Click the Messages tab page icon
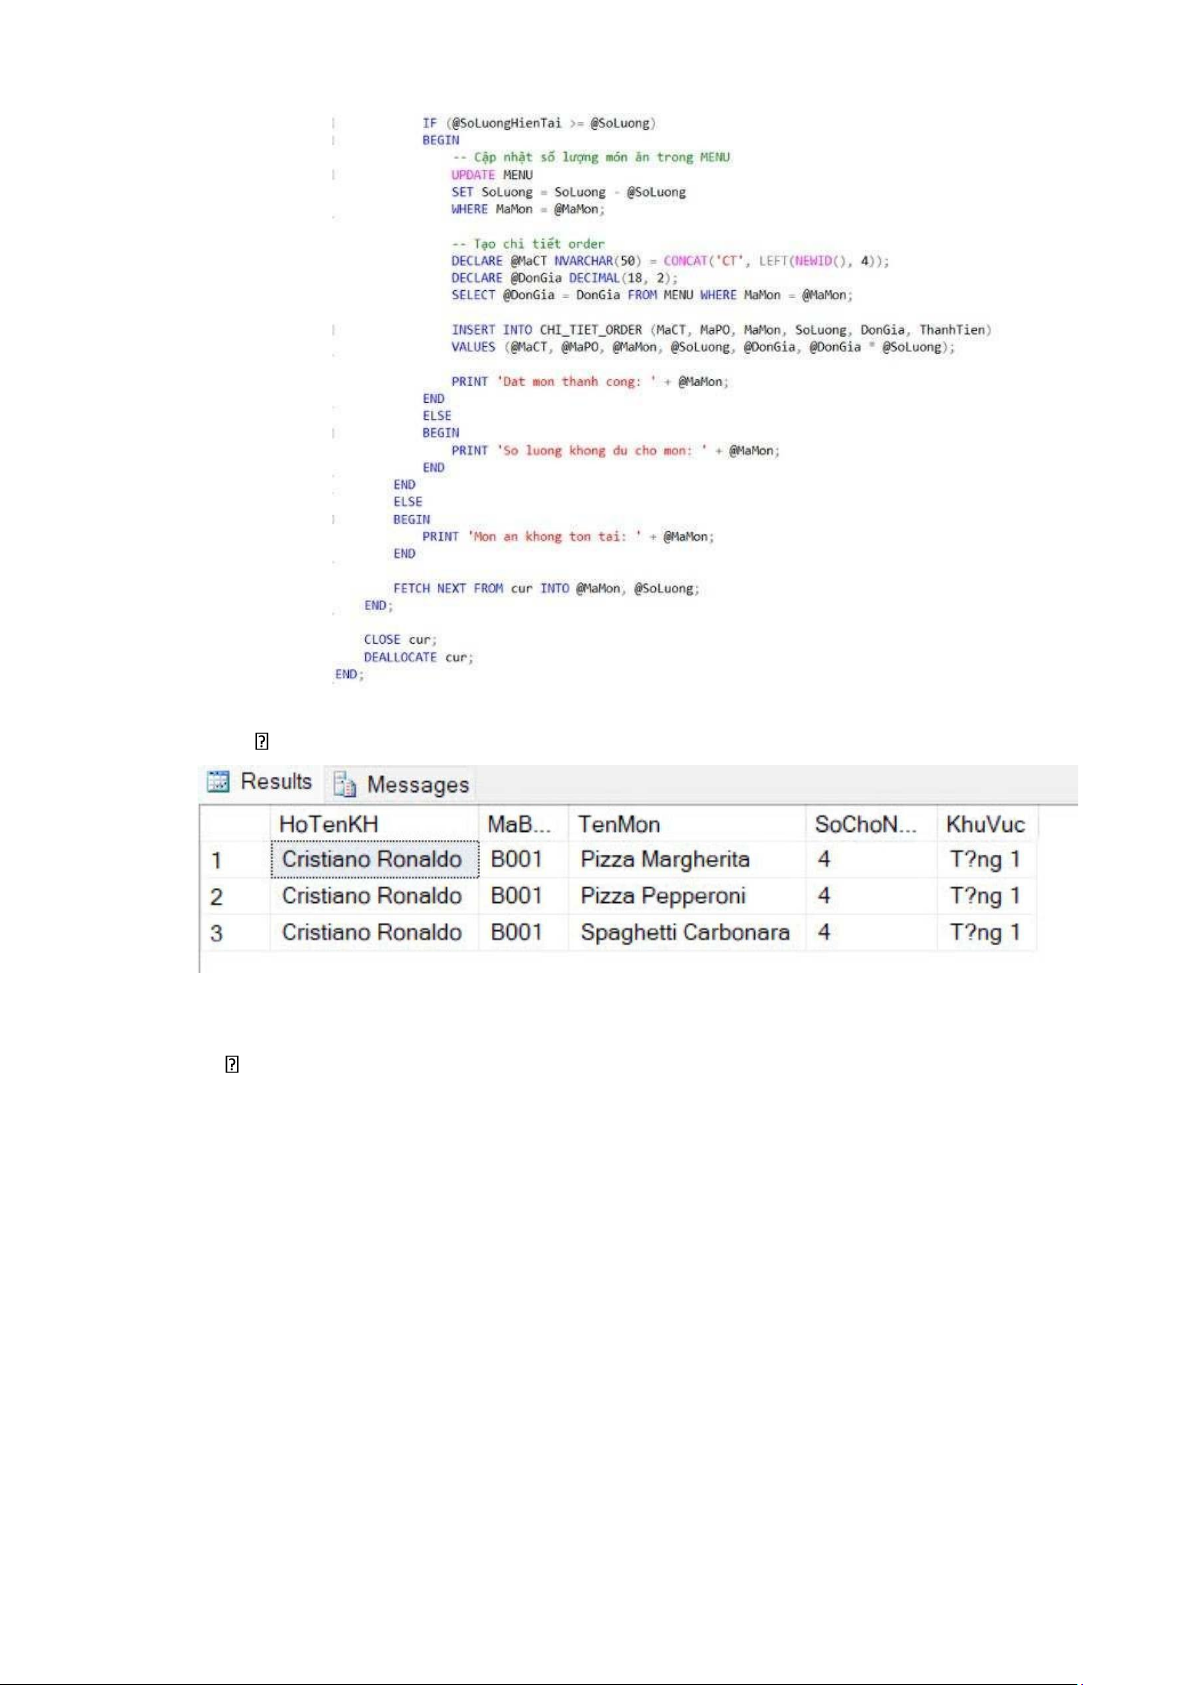This screenshot has height=1685, width=1192. coord(345,785)
